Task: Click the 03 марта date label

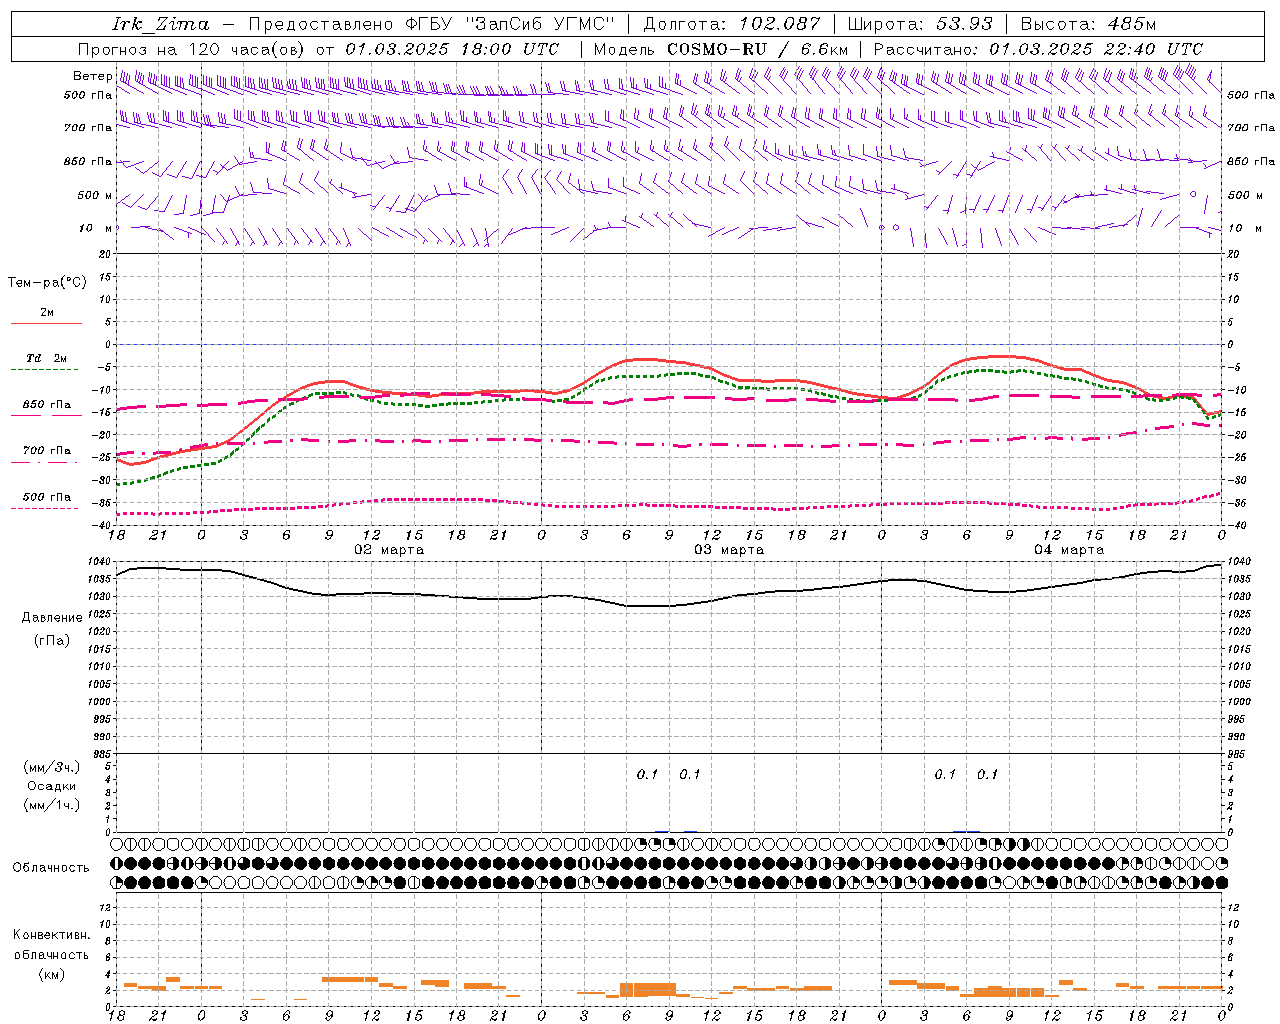Action: point(729,550)
